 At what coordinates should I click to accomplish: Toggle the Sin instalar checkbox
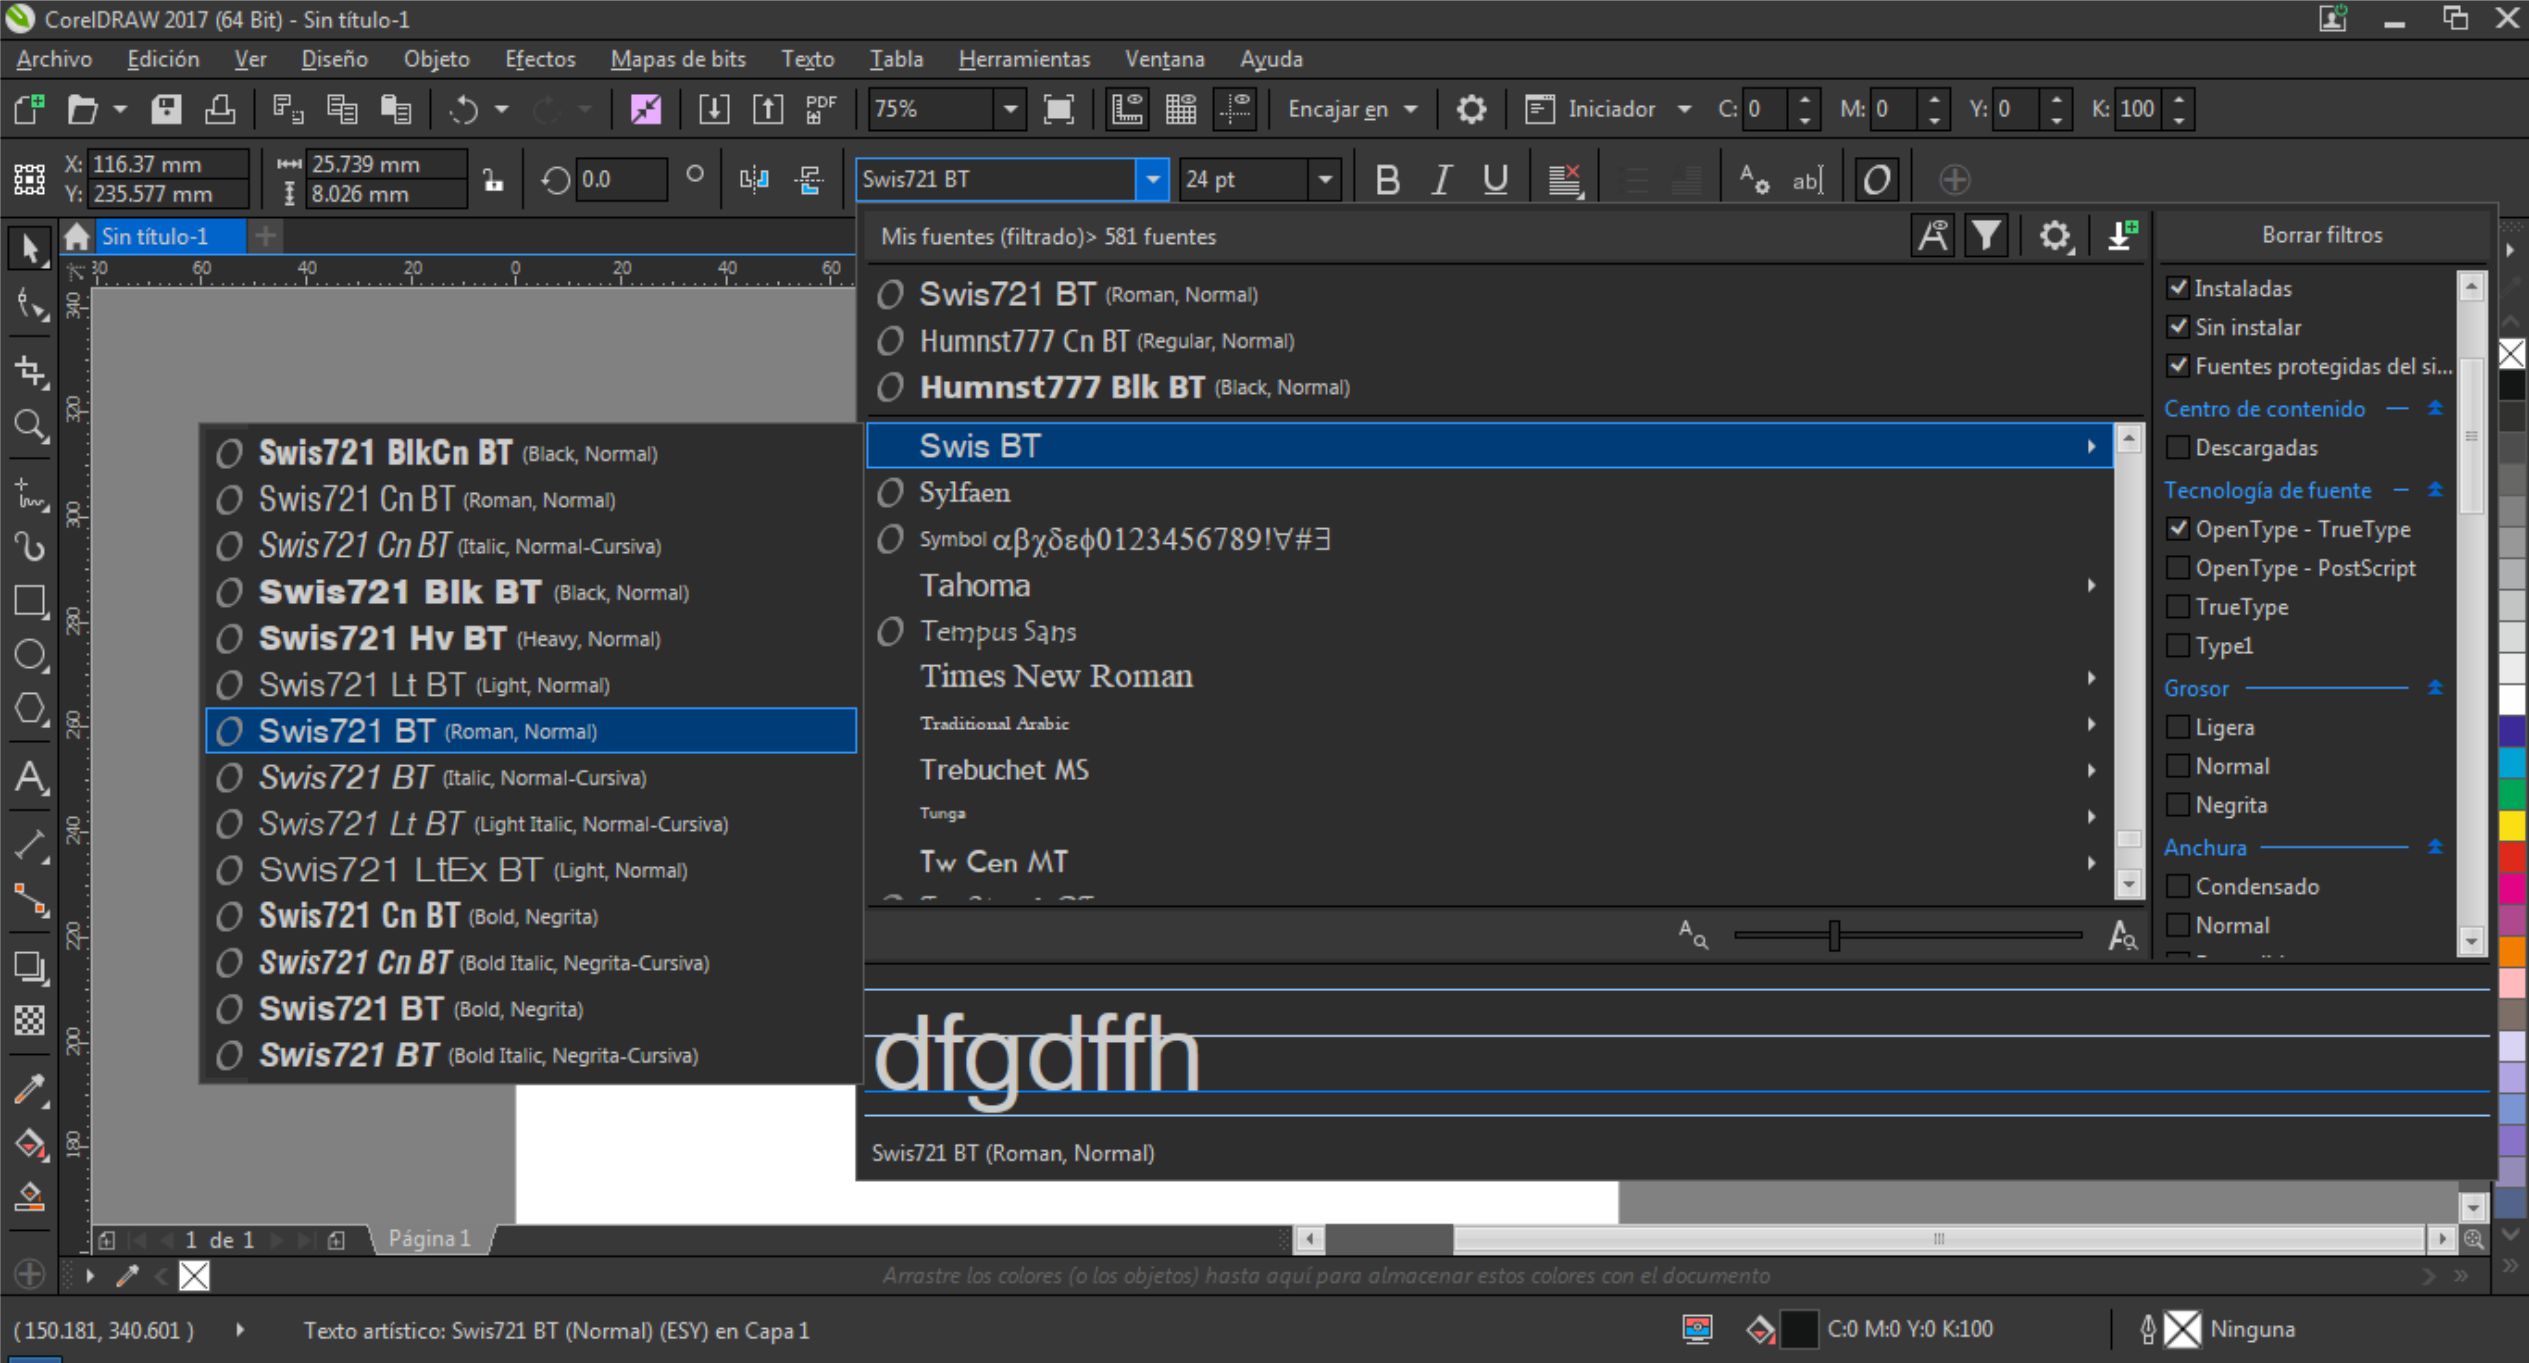2178,327
